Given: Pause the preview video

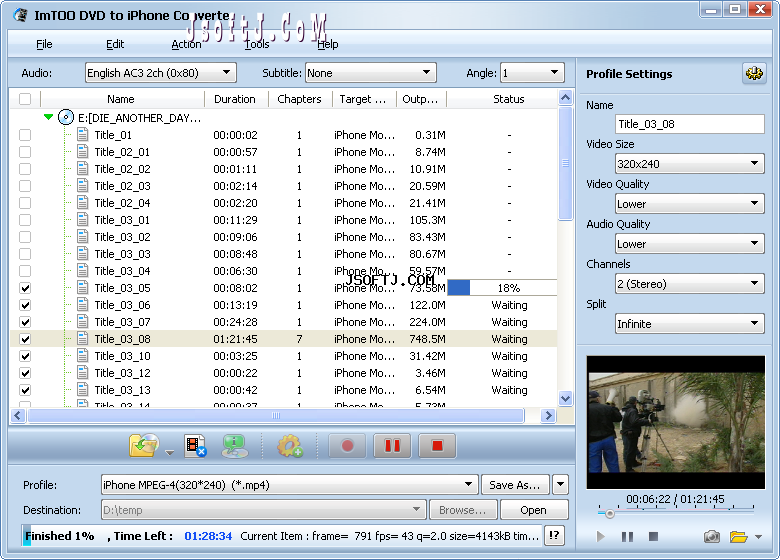Looking at the screenshot, I should (627, 537).
